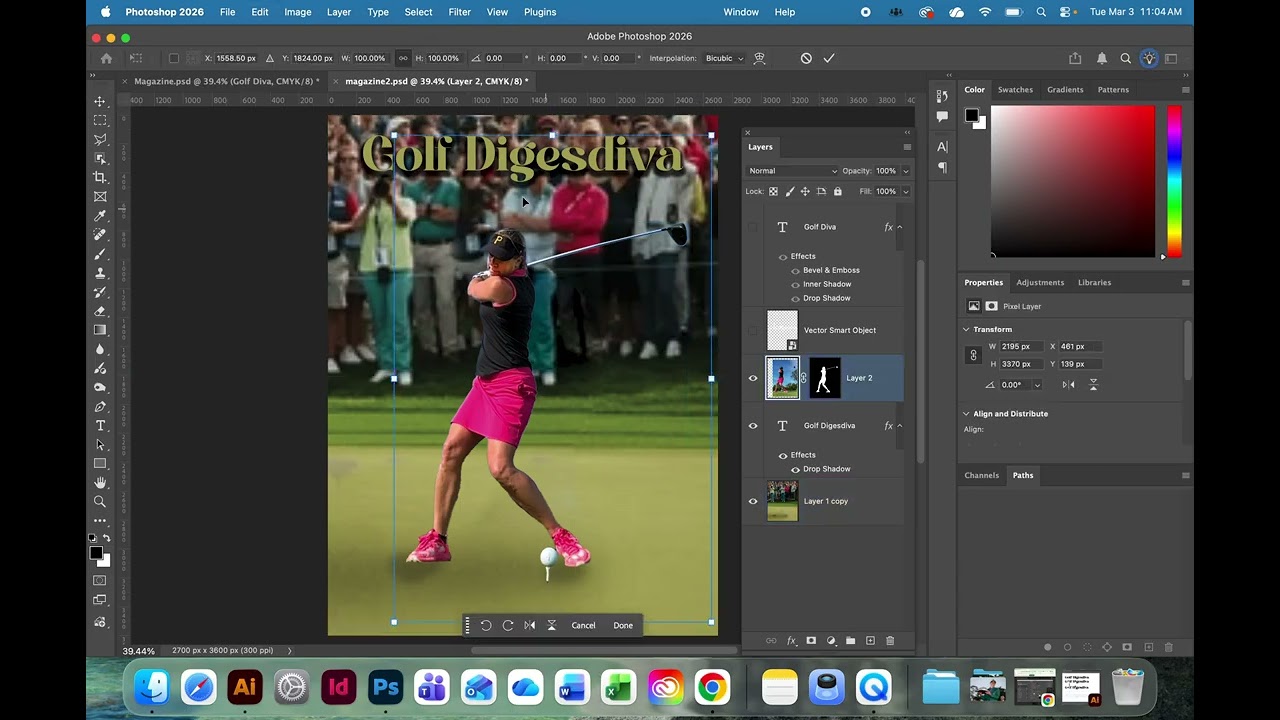Select the Horizontal Type tool
Viewport: 1280px width, 720px height.
pyautogui.click(x=100, y=425)
